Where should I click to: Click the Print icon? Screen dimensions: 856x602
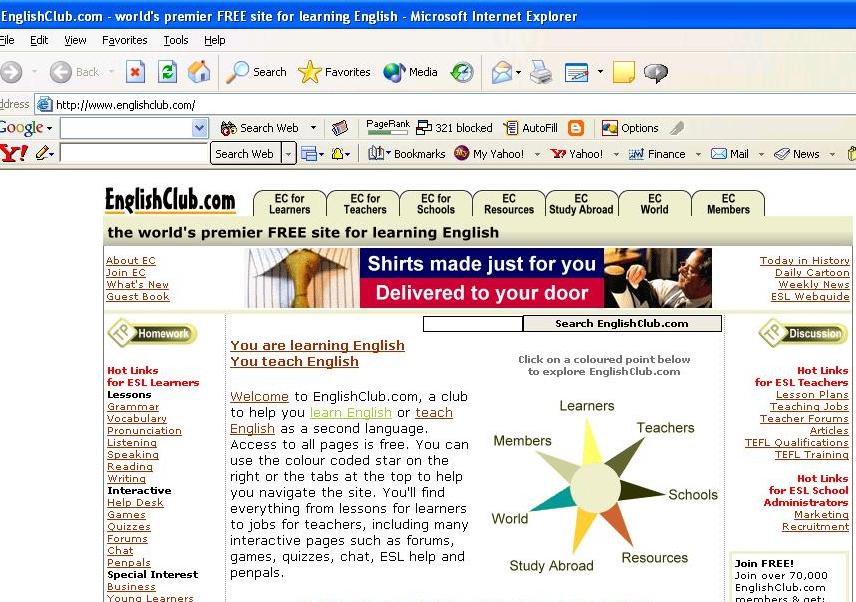tap(541, 72)
